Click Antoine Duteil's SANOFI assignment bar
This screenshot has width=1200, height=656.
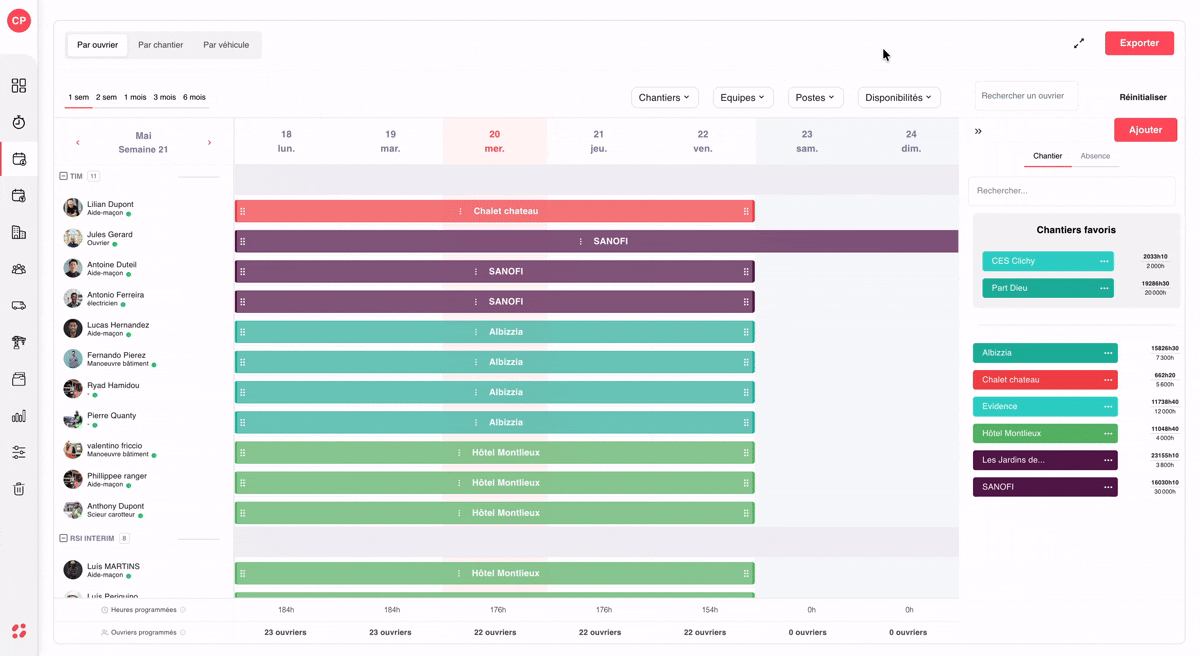494,271
